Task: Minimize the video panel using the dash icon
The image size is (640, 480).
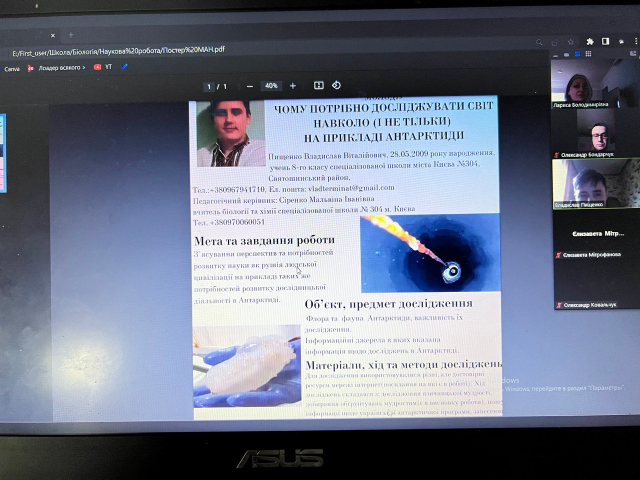Action: click(556, 54)
